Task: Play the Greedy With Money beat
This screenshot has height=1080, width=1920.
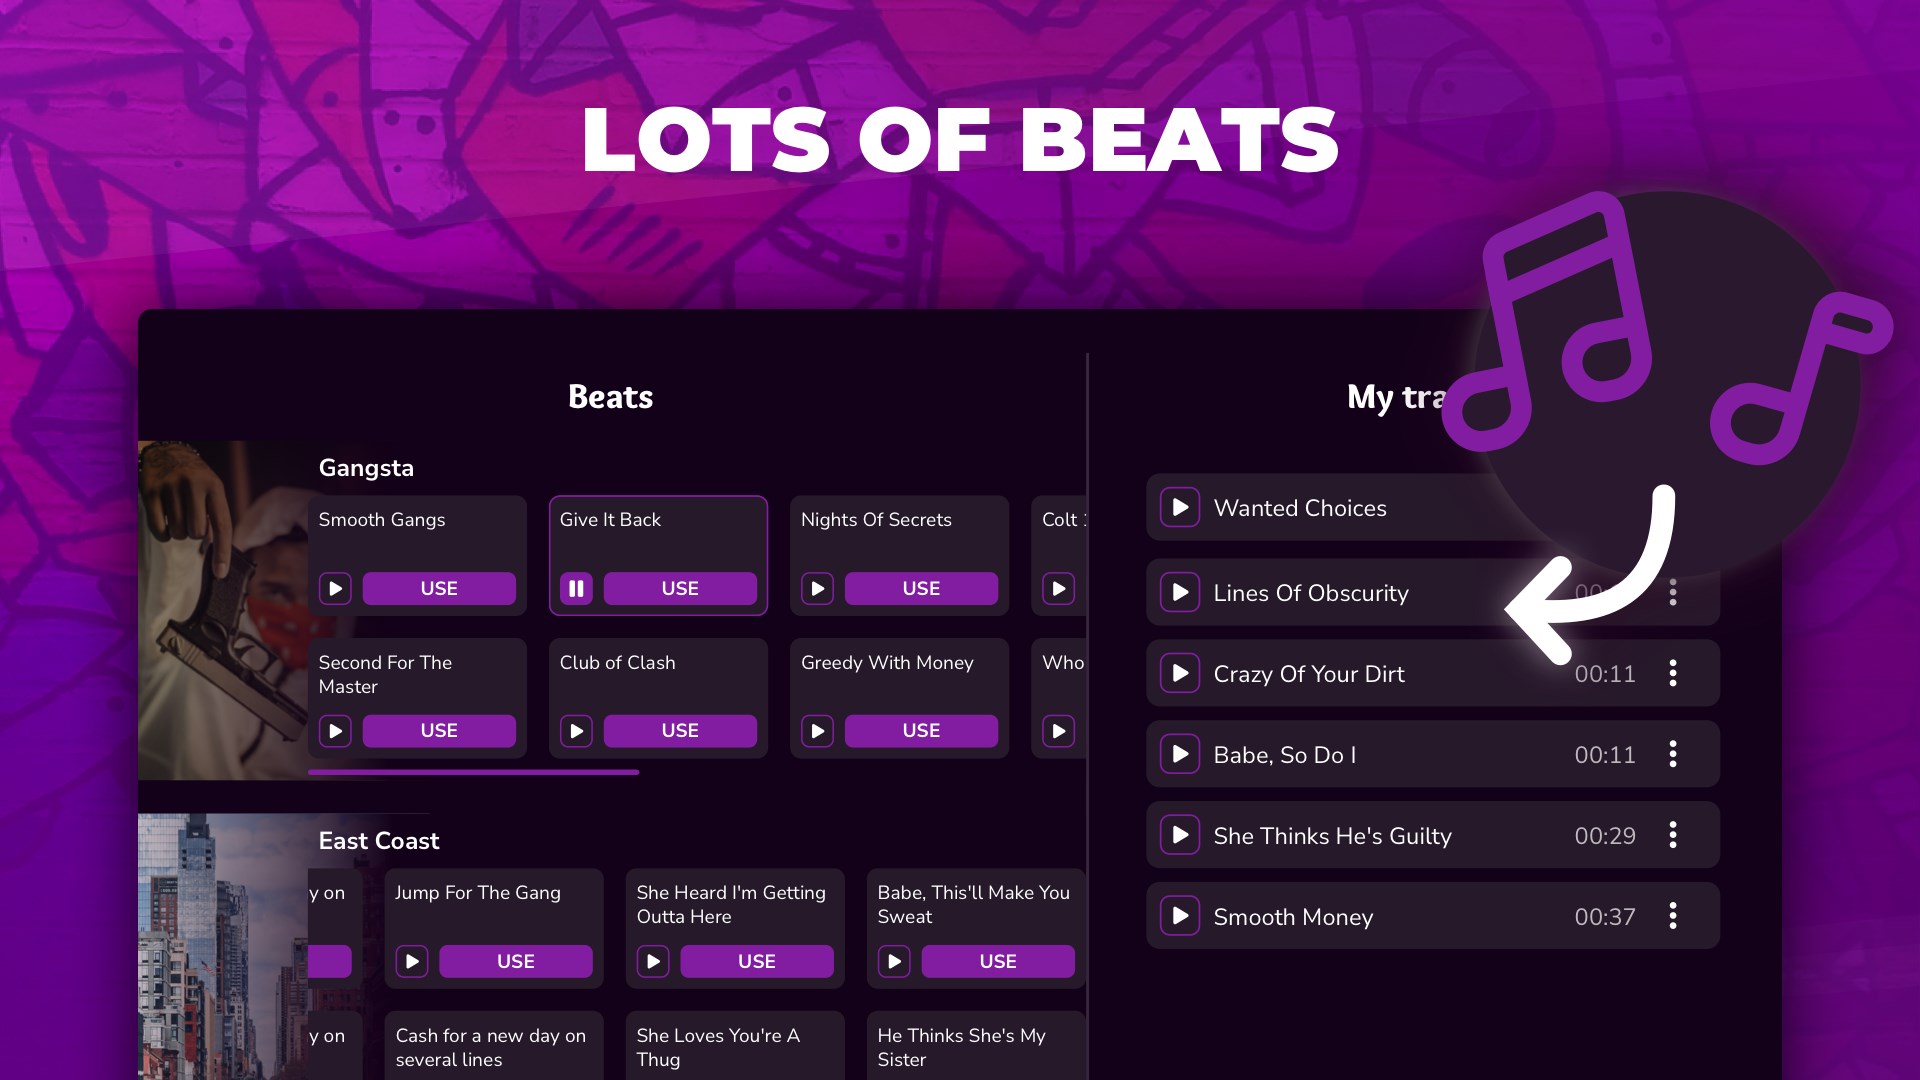Action: coord(817,731)
